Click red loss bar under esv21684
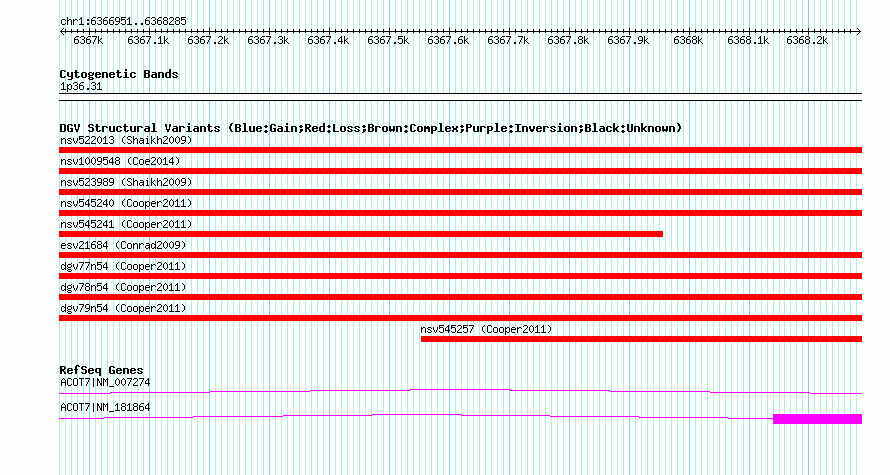The image size is (890, 475). (460, 255)
